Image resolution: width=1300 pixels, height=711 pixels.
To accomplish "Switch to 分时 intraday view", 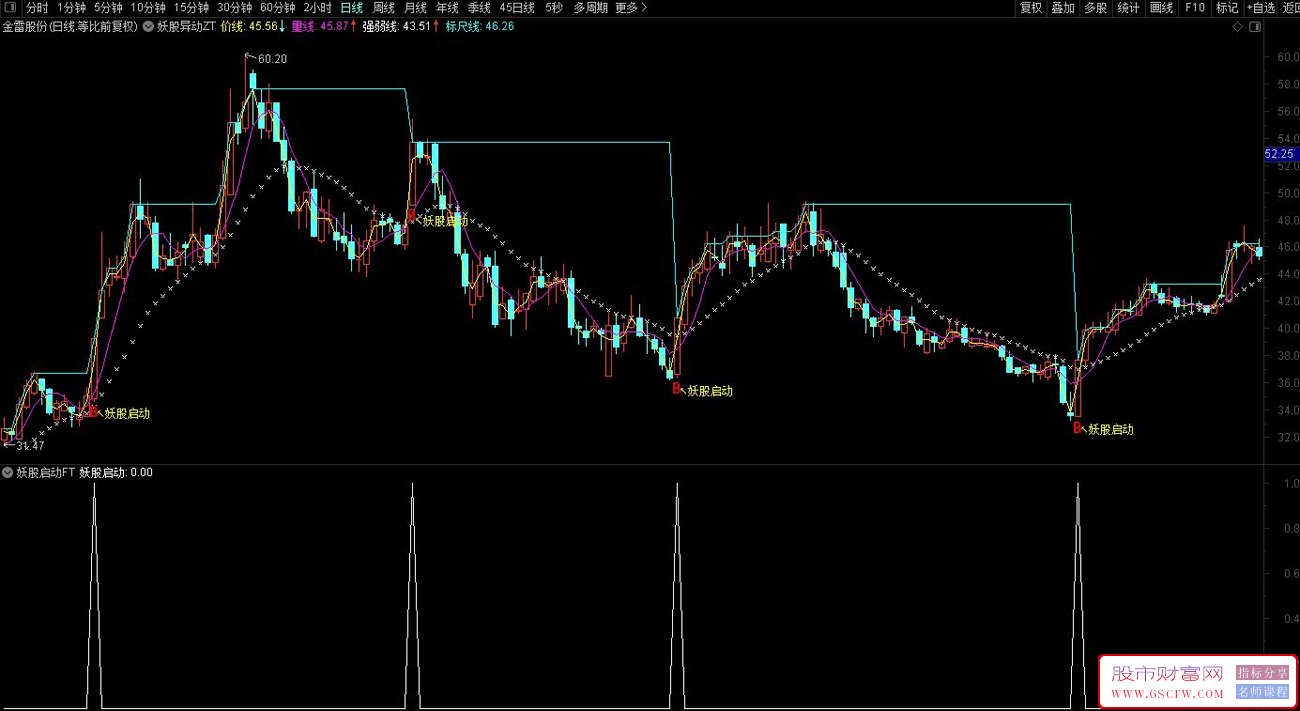I will (x=36, y=7).
